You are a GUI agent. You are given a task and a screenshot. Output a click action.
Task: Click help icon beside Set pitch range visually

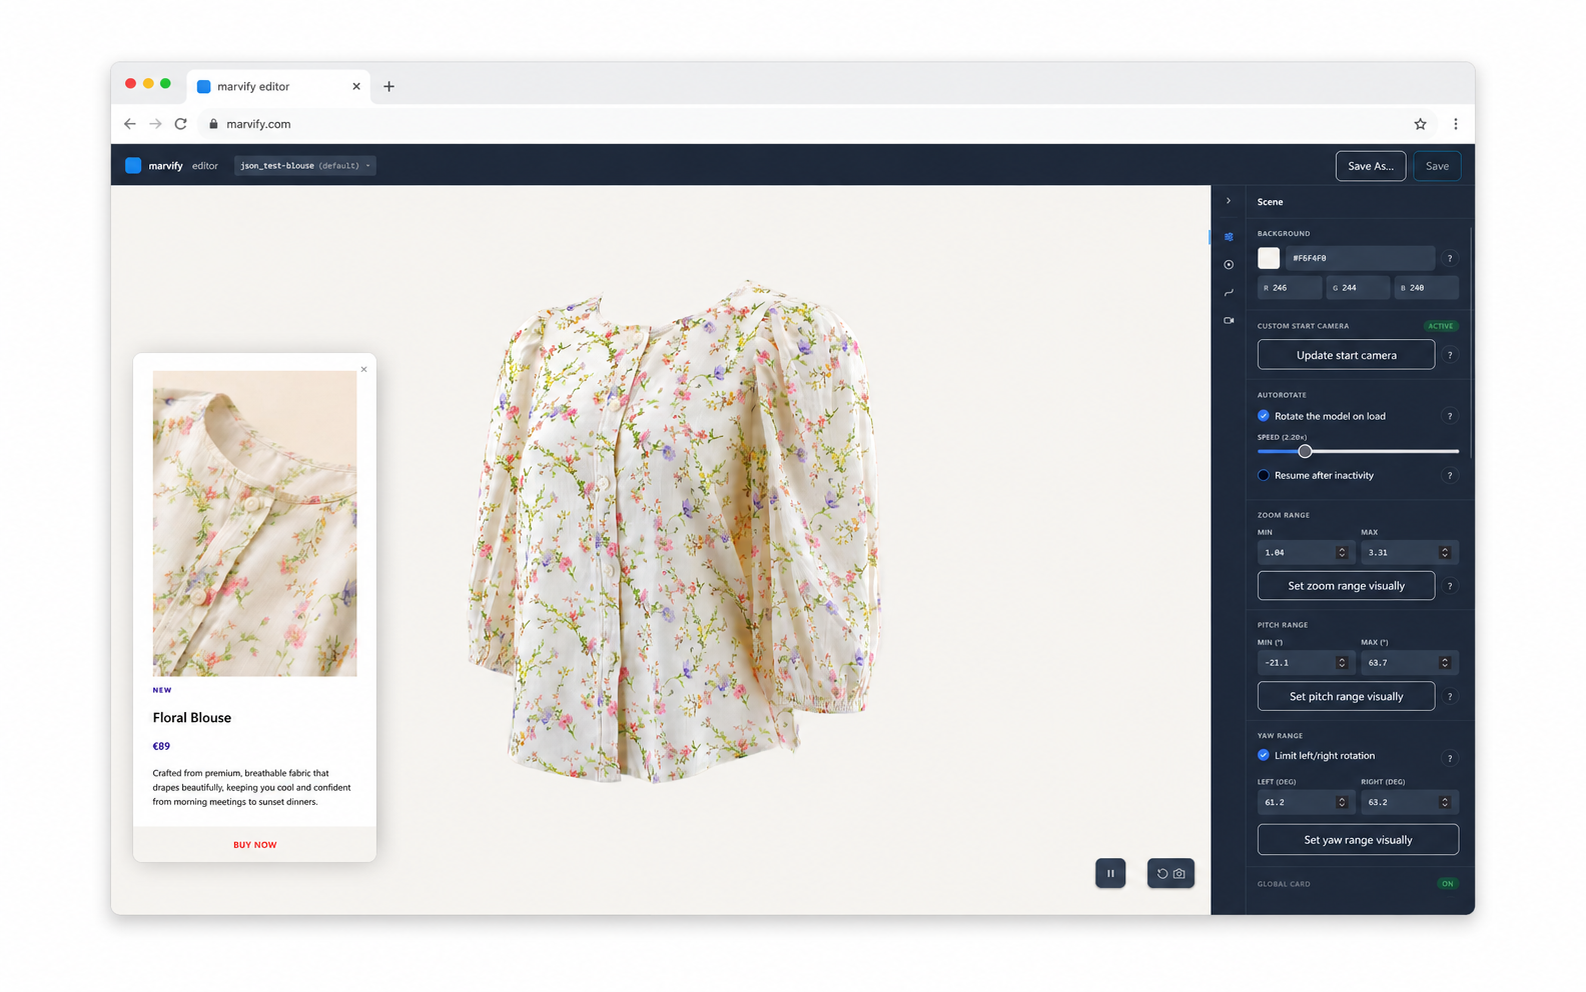point(1449,697)
